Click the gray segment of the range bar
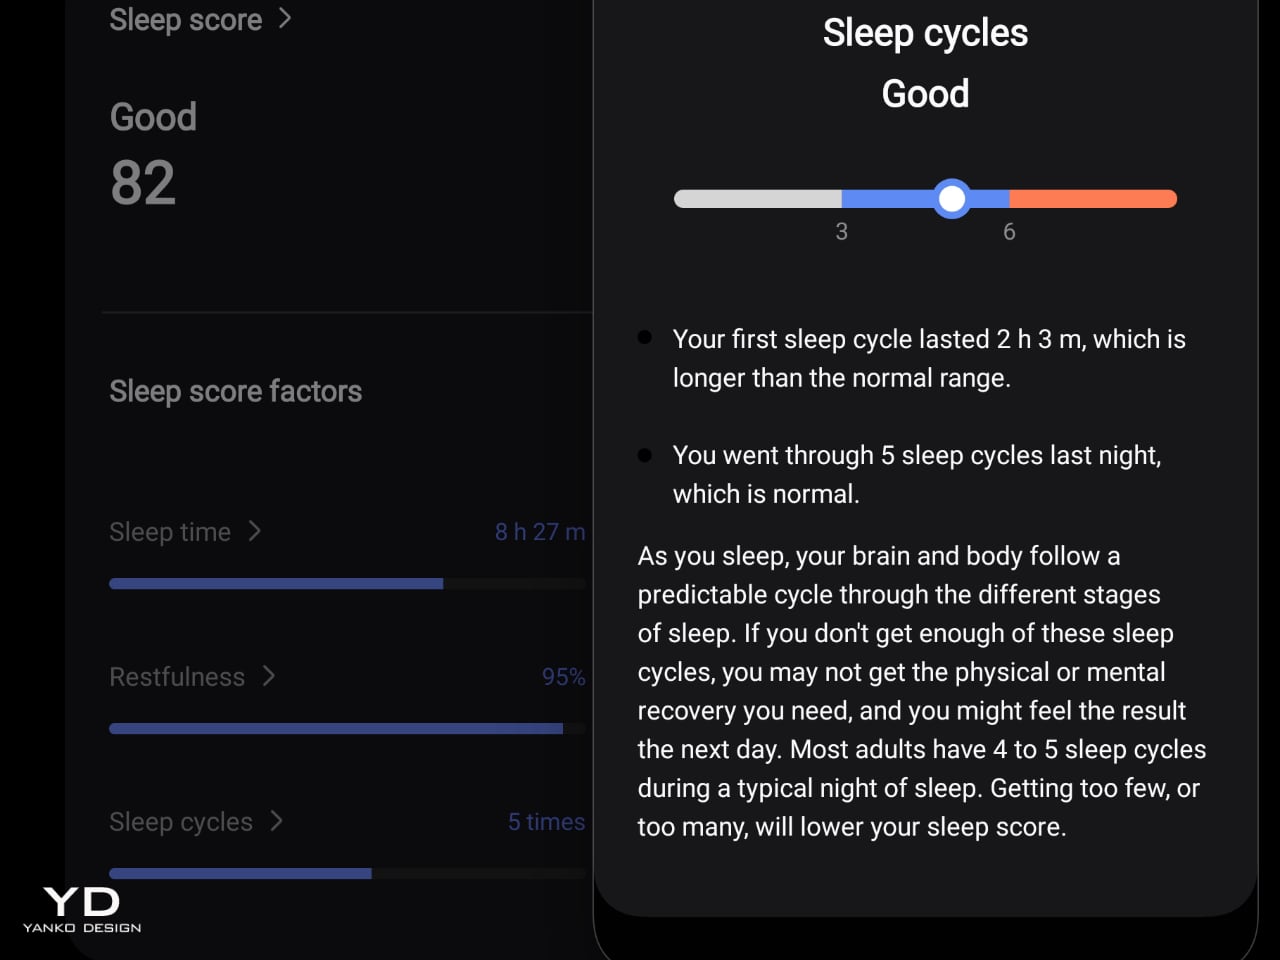Viewport: 1280px width, 960px height. (757, 199)
